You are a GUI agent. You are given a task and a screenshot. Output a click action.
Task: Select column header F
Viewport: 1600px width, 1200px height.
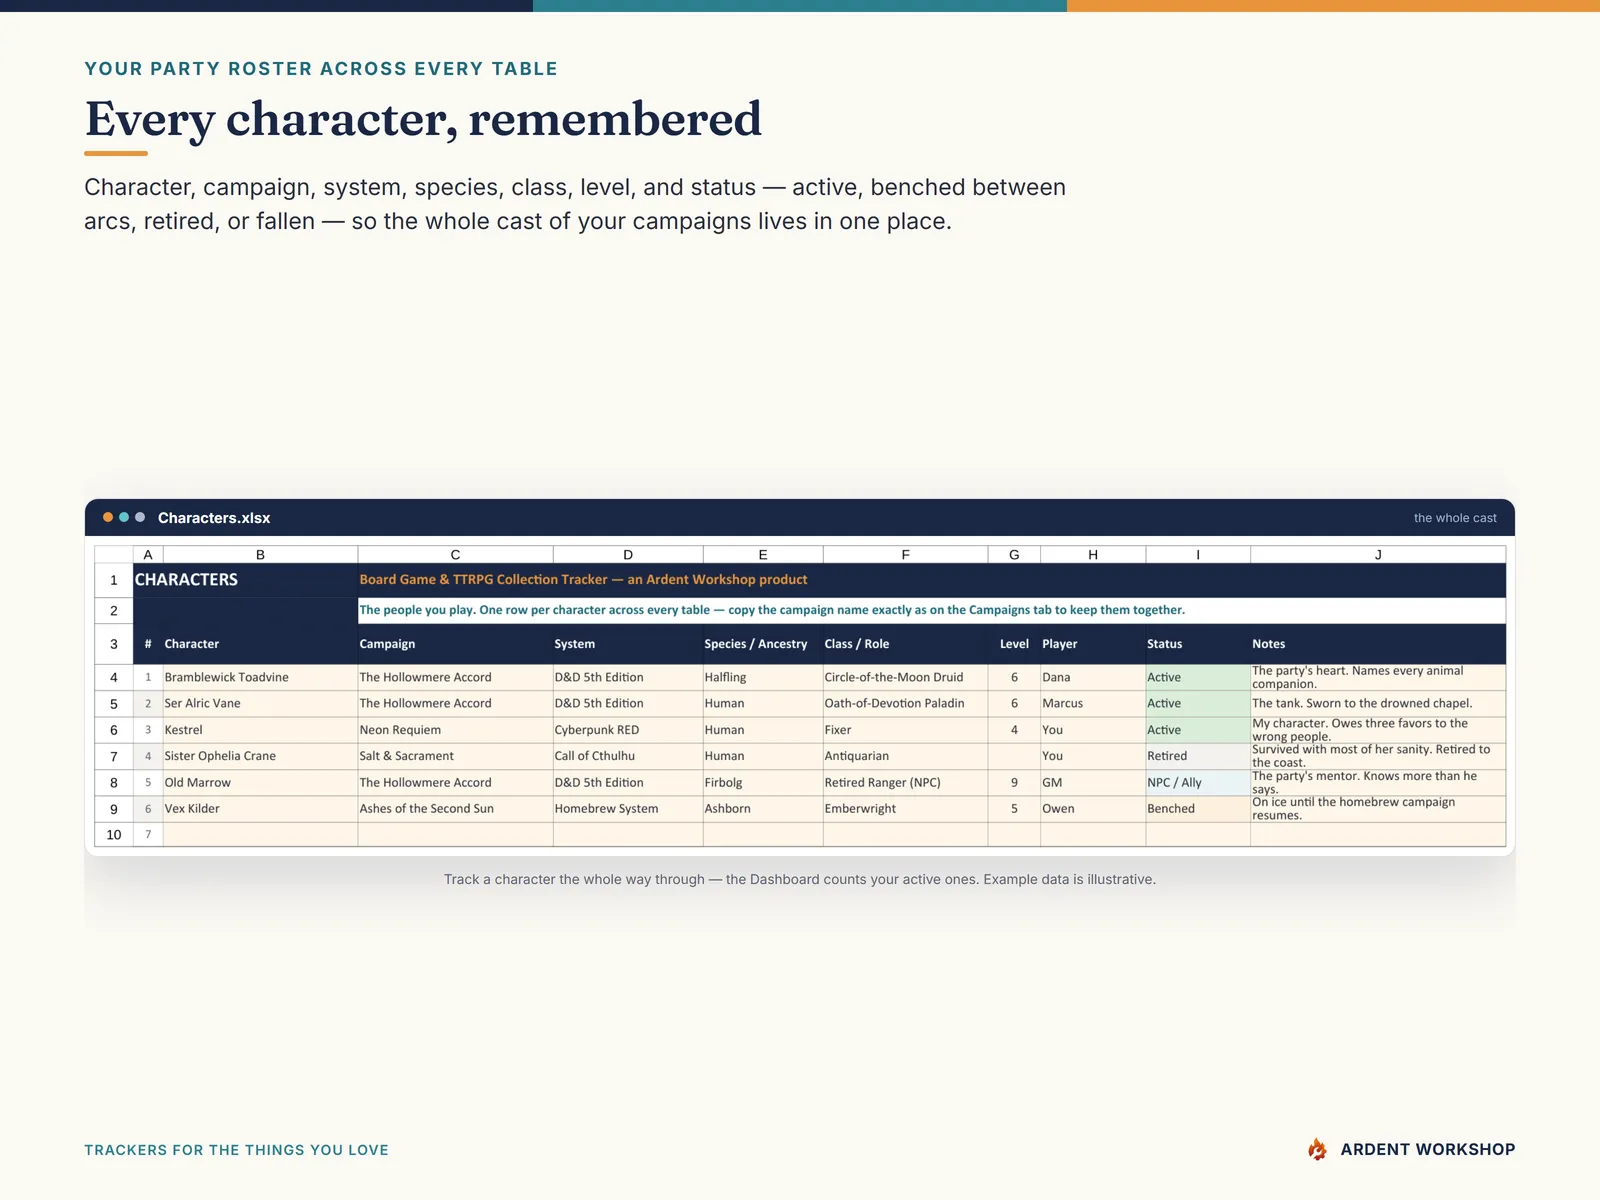[905, 555]
